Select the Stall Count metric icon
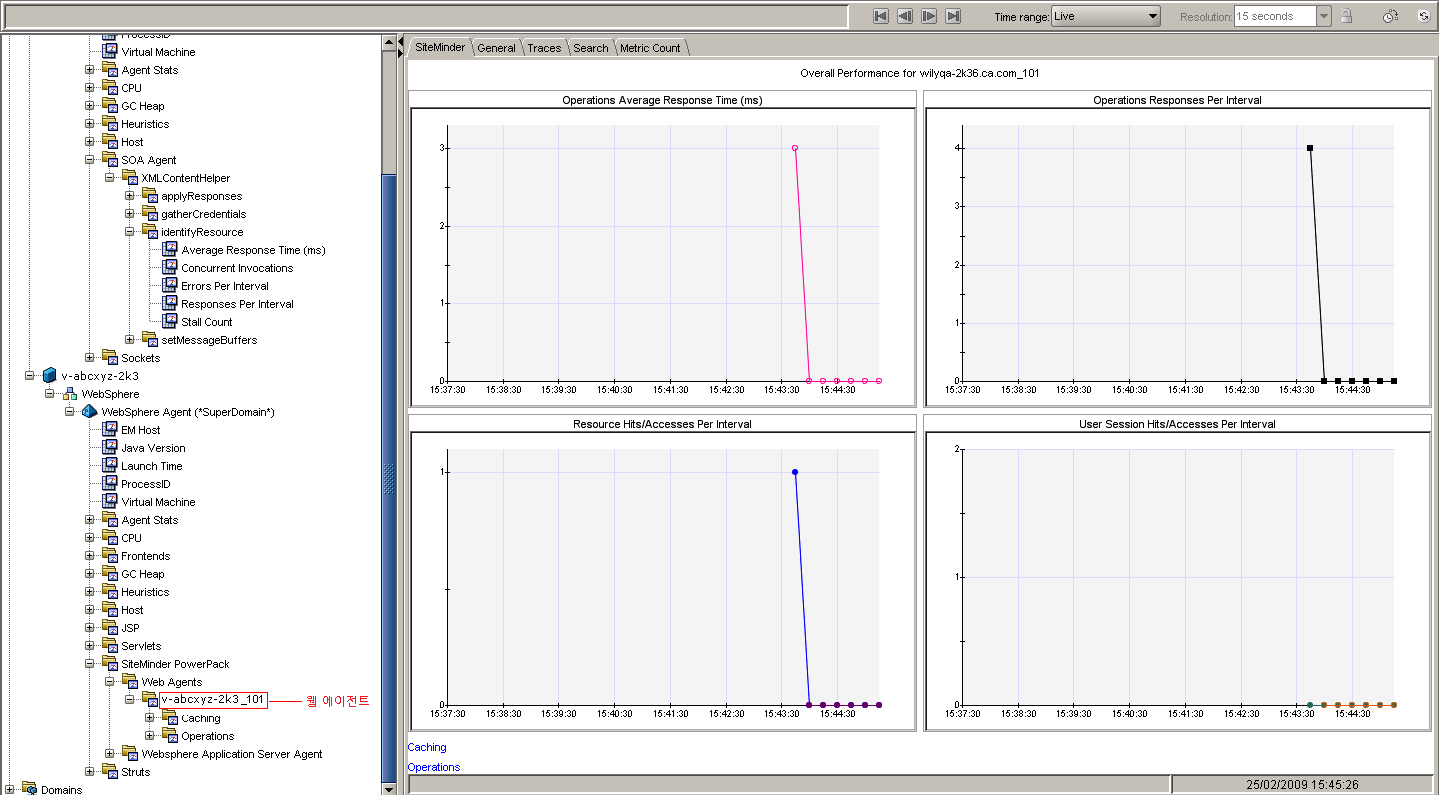Viewport: 1440px width, 795px height. point(169,322)
